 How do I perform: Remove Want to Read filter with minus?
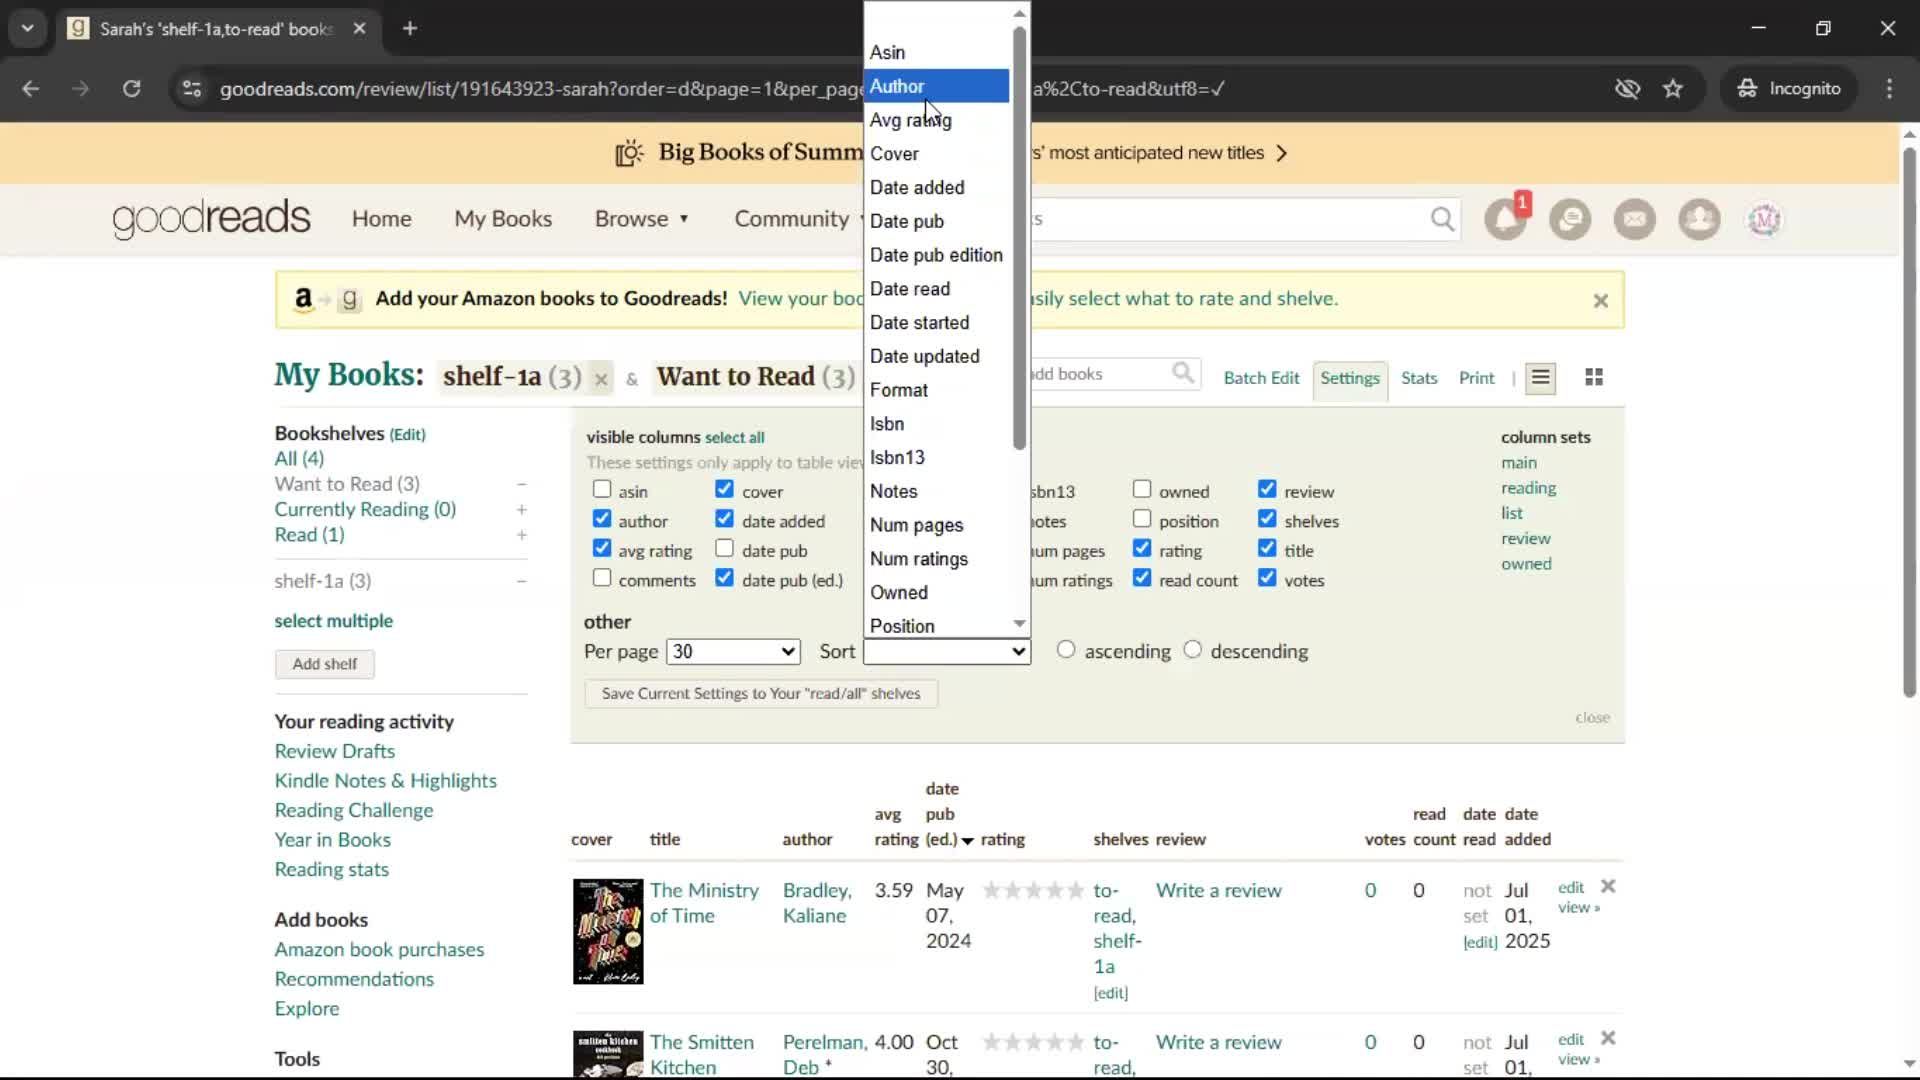pyautogui.click(x=521, y=484)
